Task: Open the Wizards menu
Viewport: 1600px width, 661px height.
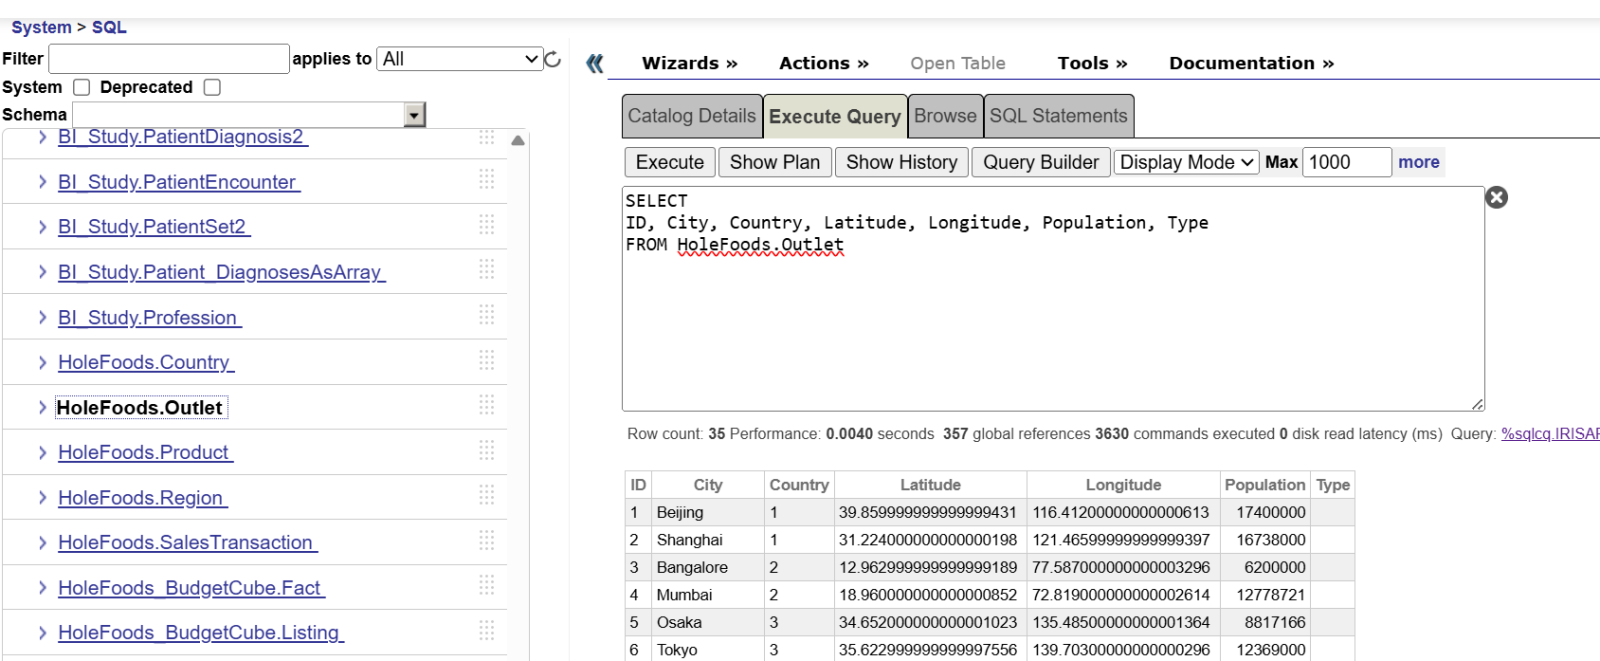Action: tap(689, 63)
